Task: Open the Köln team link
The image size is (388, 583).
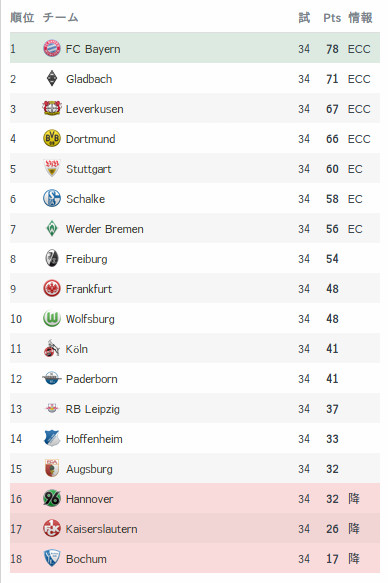Action: [77, 349]
